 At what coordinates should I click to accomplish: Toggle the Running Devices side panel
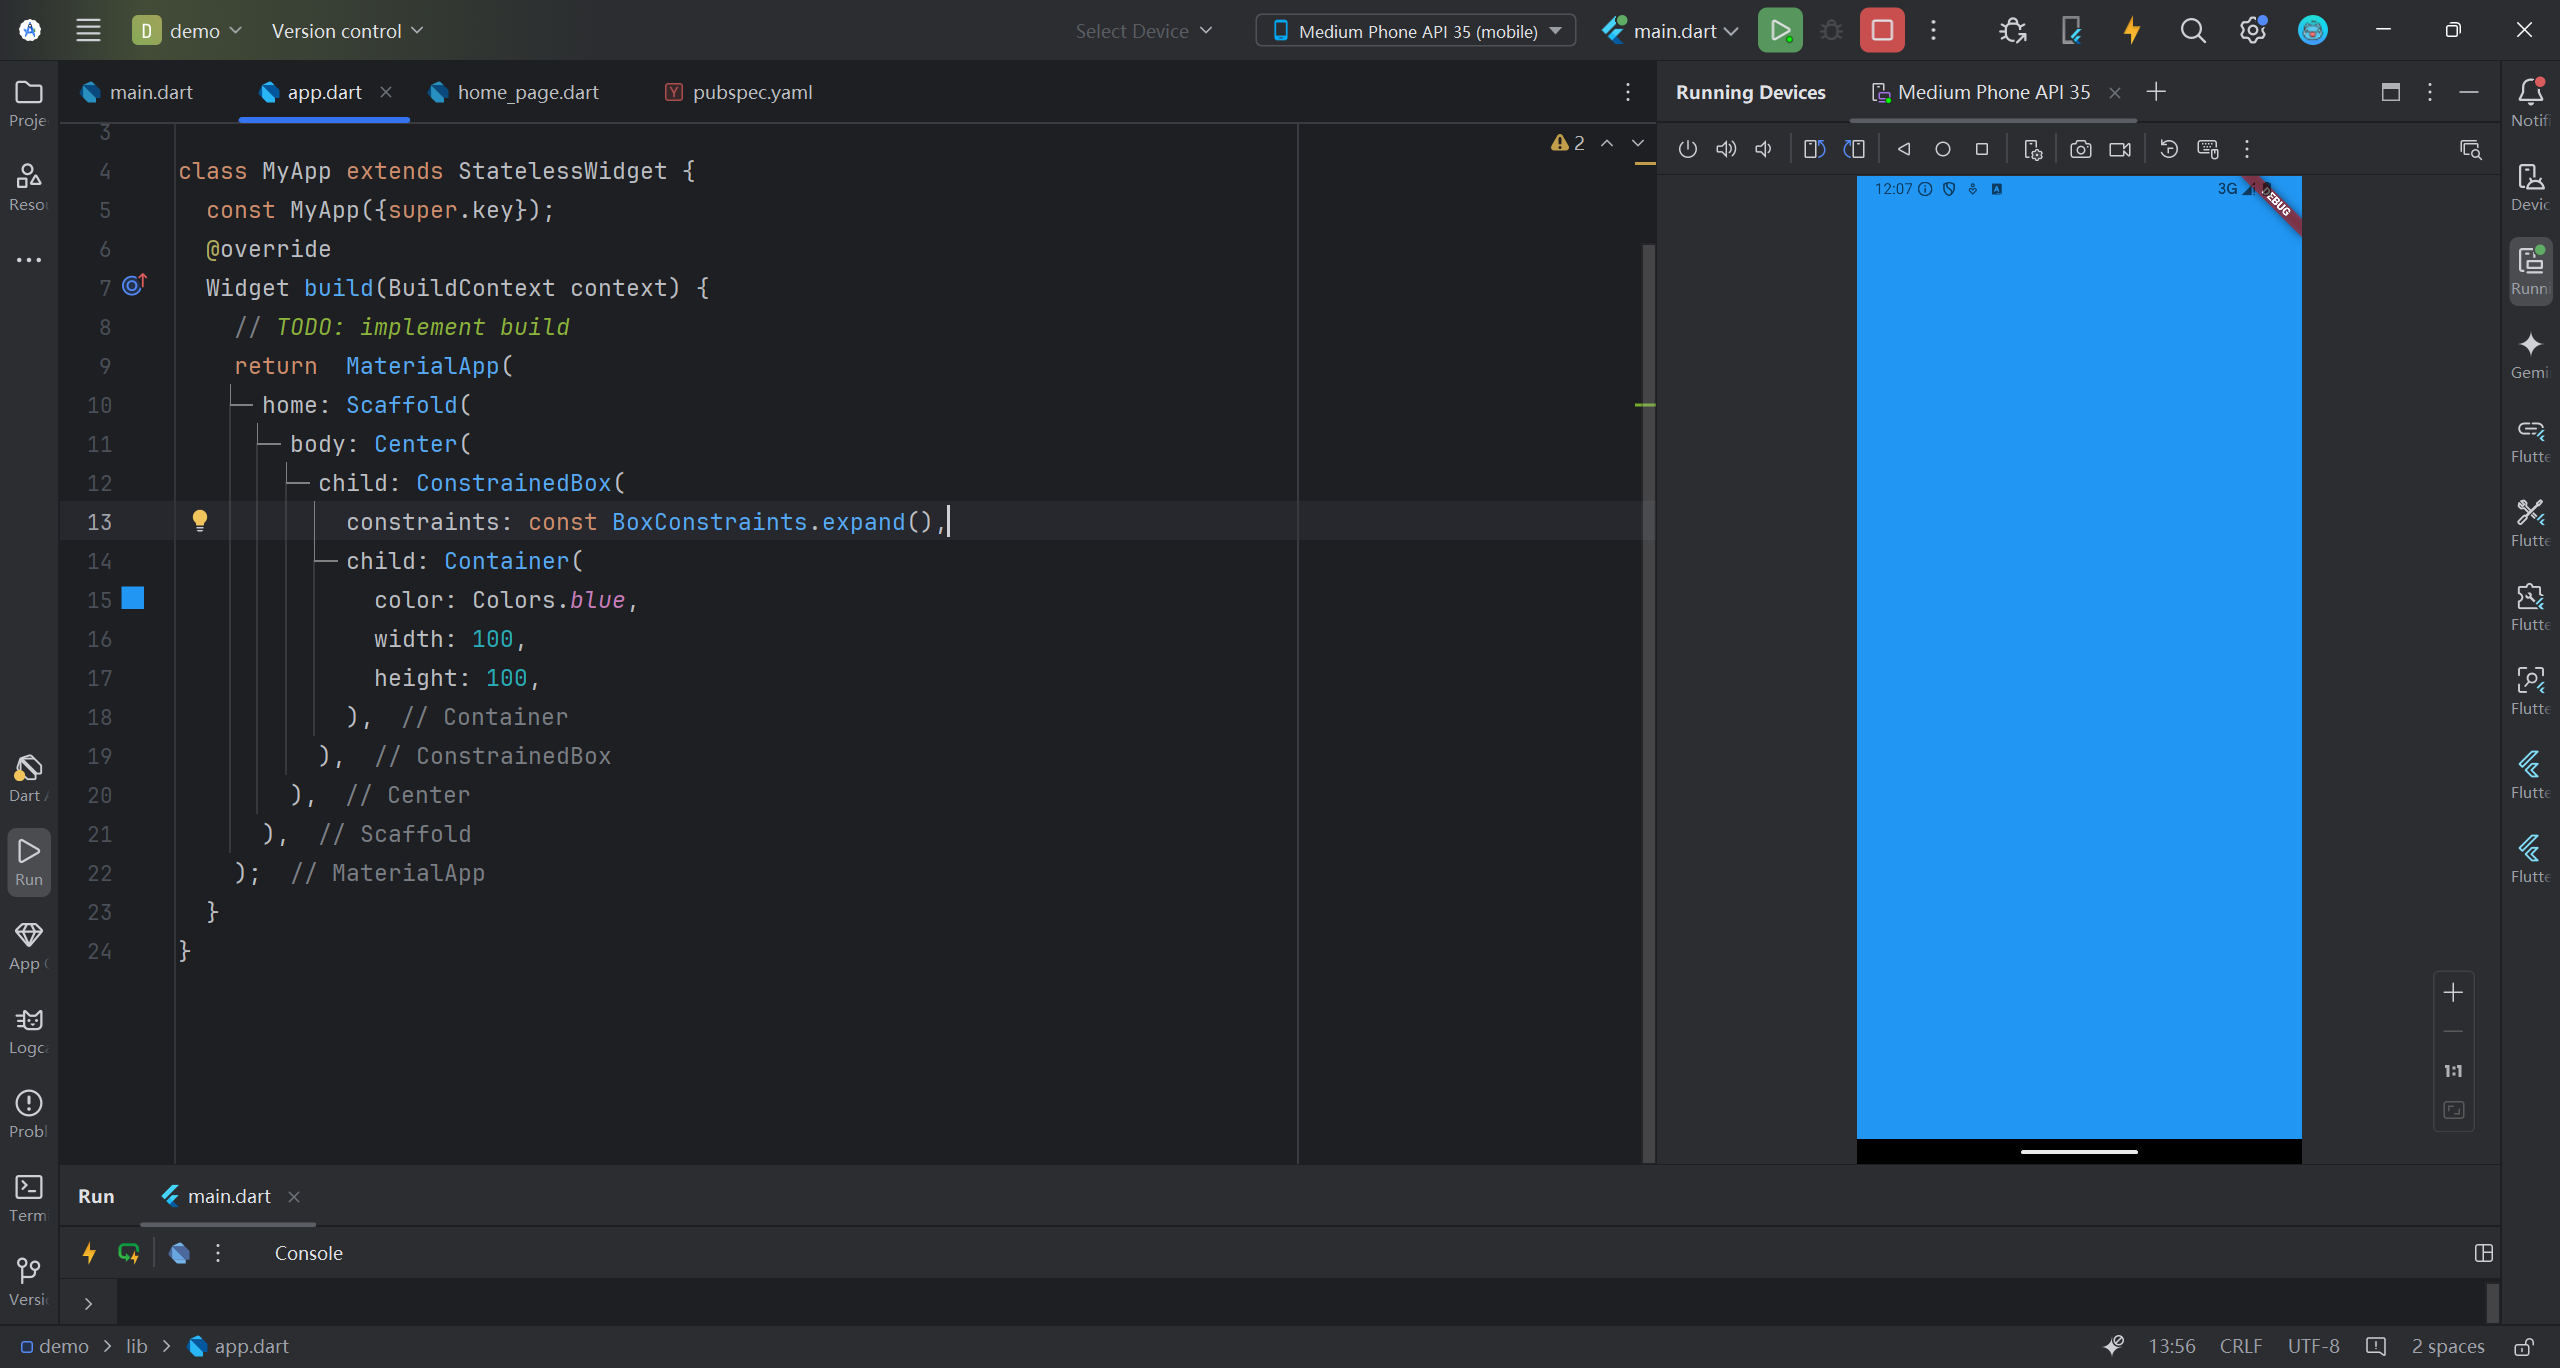2530,270
